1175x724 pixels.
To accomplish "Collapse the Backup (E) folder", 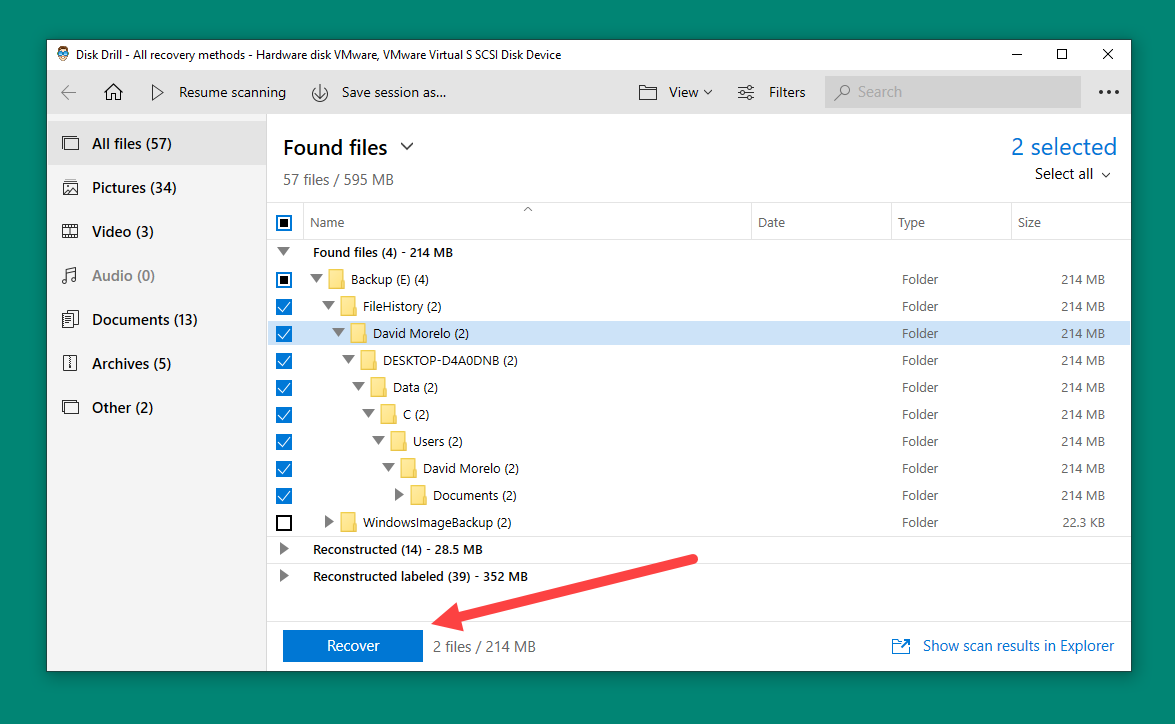I will tap(316, 279).
